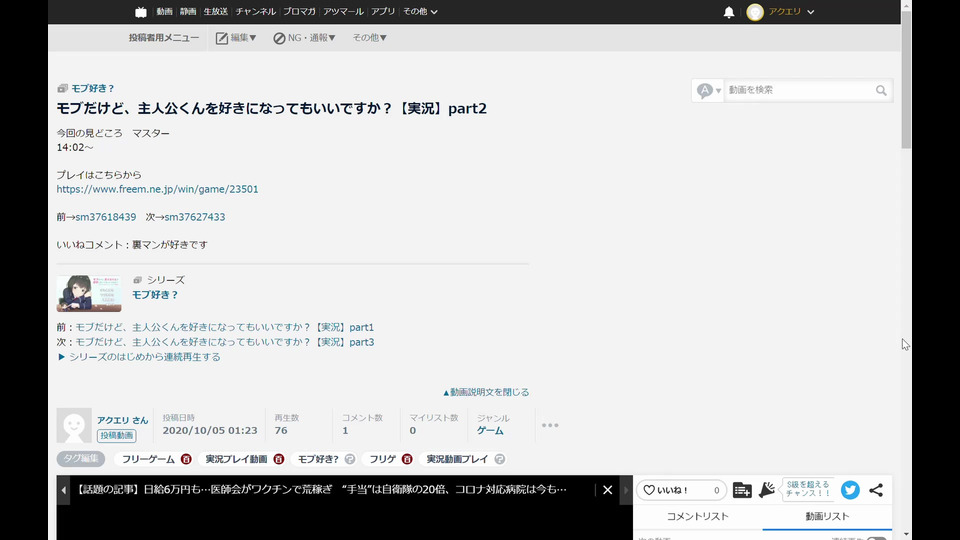The height and width of the screenshot is (540, 960).
Task: Open 動画 in the top menu
Action: pos(164,12)
